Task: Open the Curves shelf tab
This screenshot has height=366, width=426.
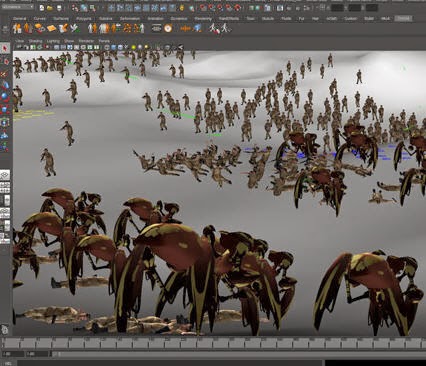Action: point(40,19)
